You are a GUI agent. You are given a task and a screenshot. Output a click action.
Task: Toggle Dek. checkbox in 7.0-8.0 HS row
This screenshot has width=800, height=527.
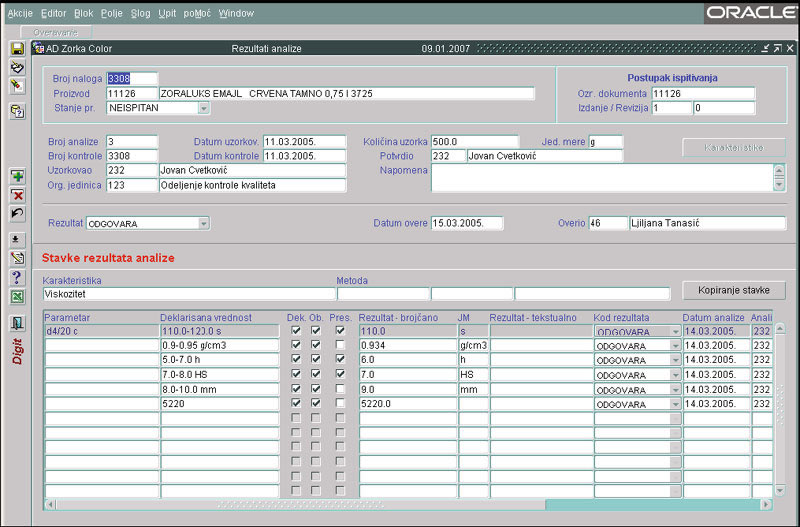coord(296,374)
